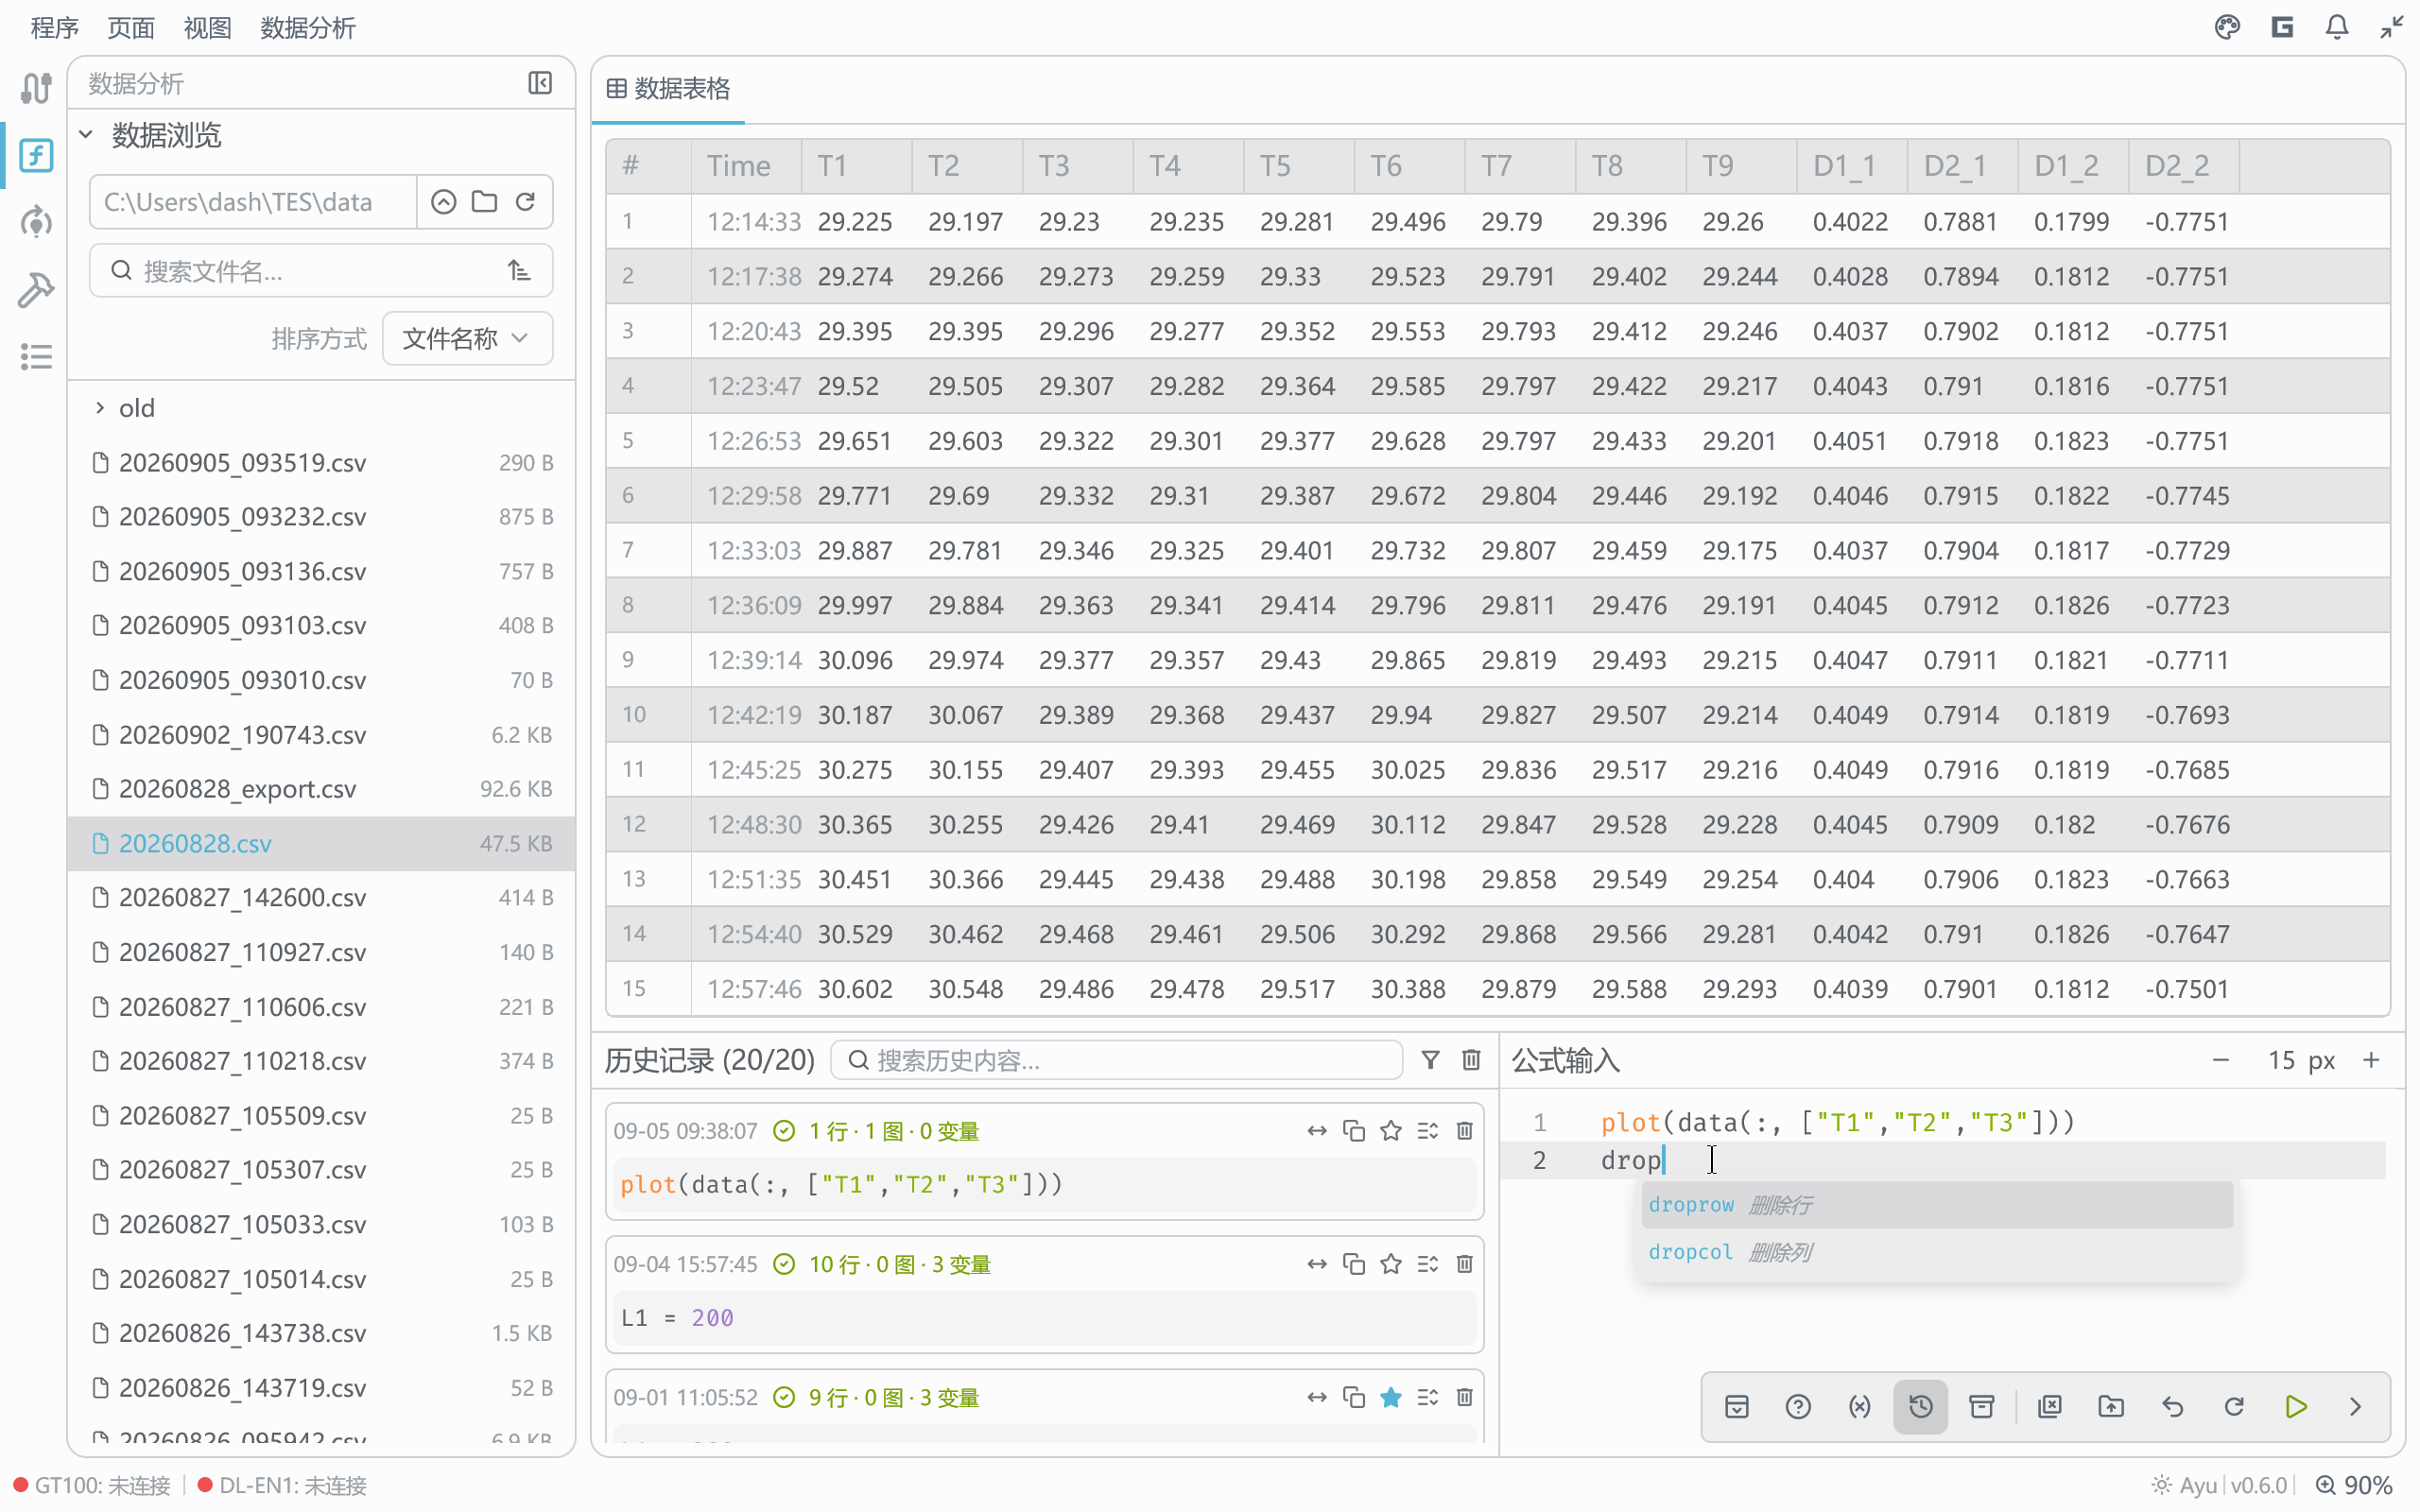This screenshot has width=2420, height=1512.
Task: Expand more formula toolbar actions chevron
Action: (x=2356, y=1407)
